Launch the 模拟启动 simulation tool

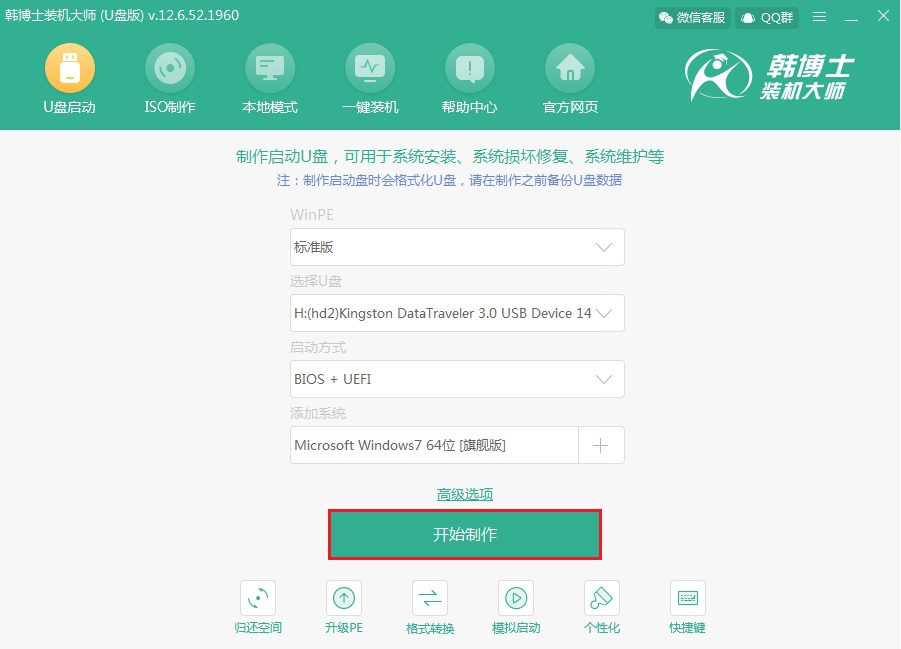coord(515,606)
